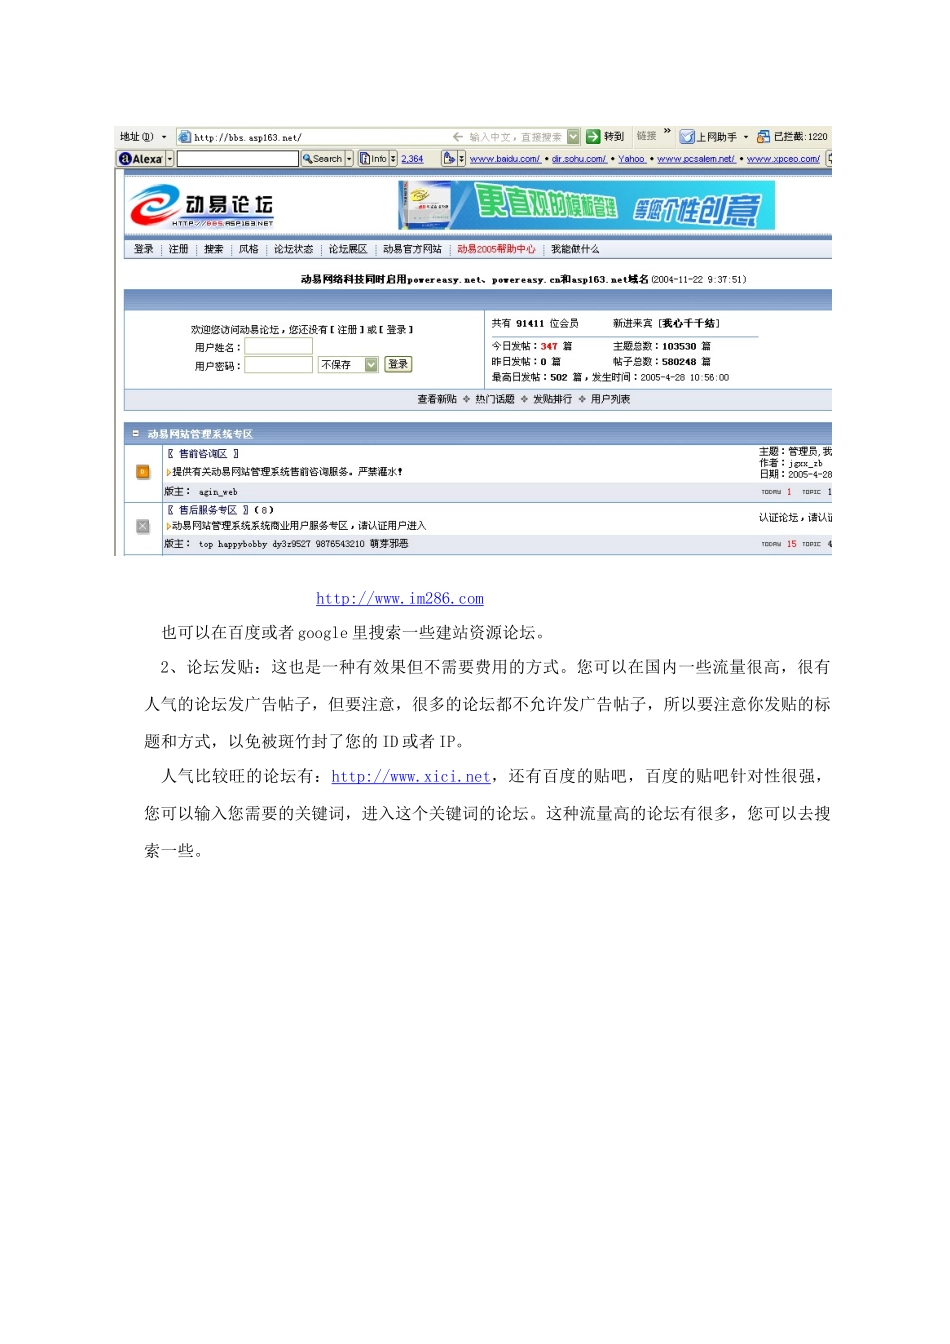Click the 登录 login button in form
Image resolution: width=950 pixels, height=1344 pixels.
[x=398, y=364]
